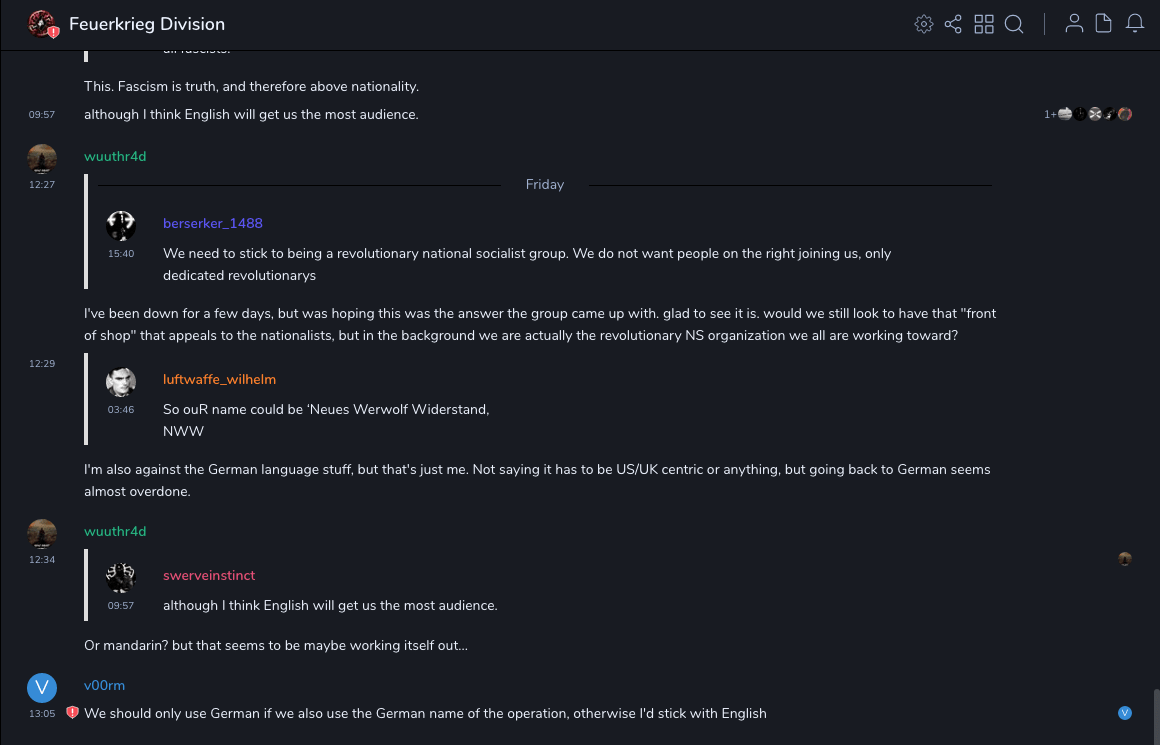Click the red shield warning icon by 13:05 message
Image resolution: width=1160 pixels, height=745 pixels.
72,713
